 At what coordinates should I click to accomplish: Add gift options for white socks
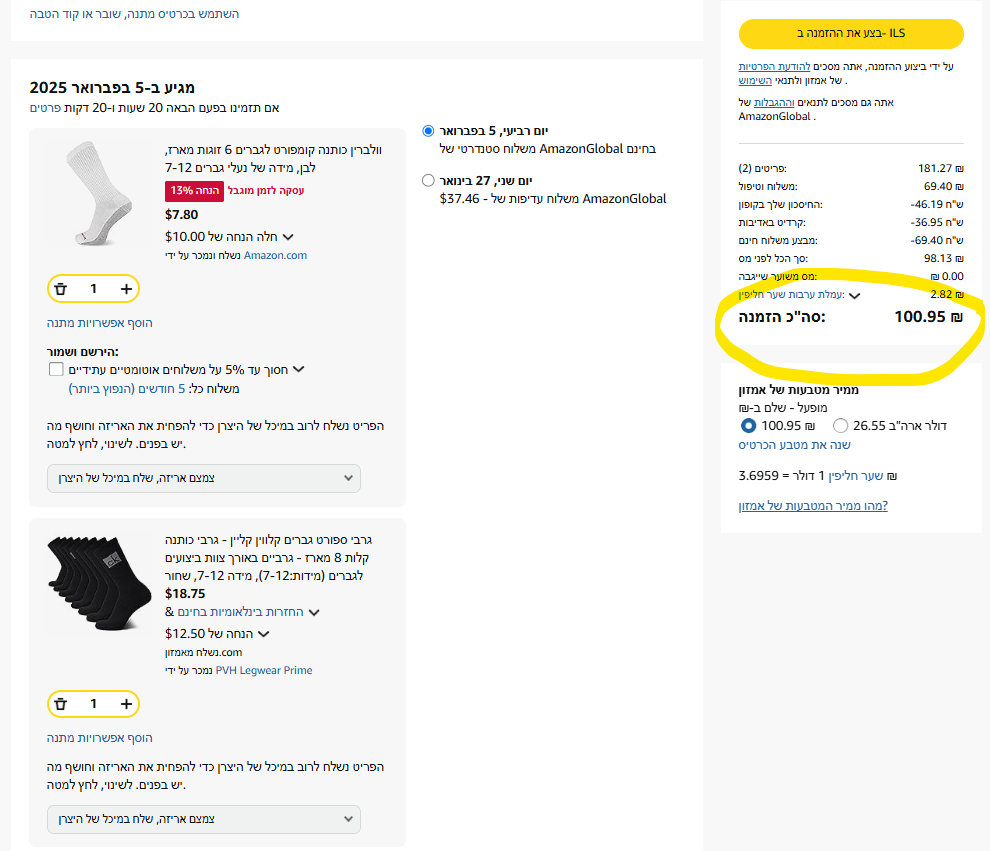point(100,323)
